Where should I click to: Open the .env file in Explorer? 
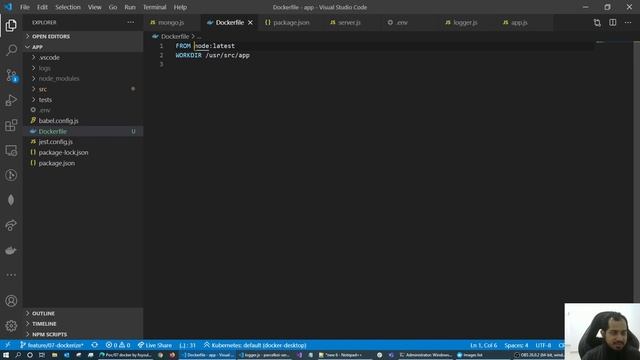point(83,110)
